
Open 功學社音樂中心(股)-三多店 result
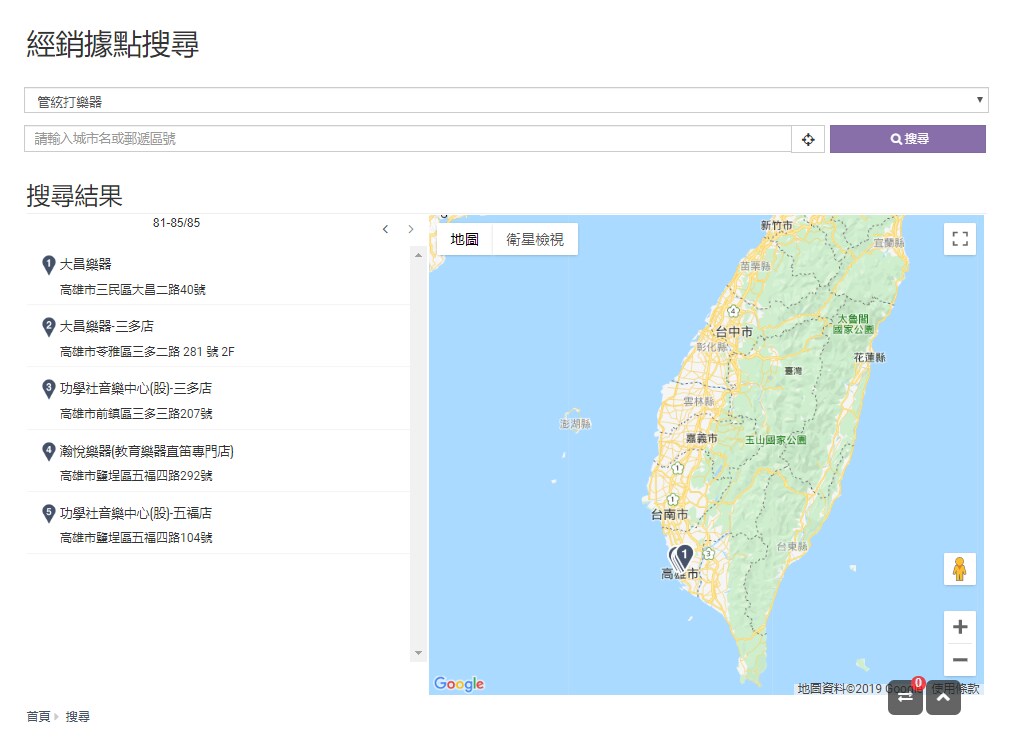coord(136,388)
